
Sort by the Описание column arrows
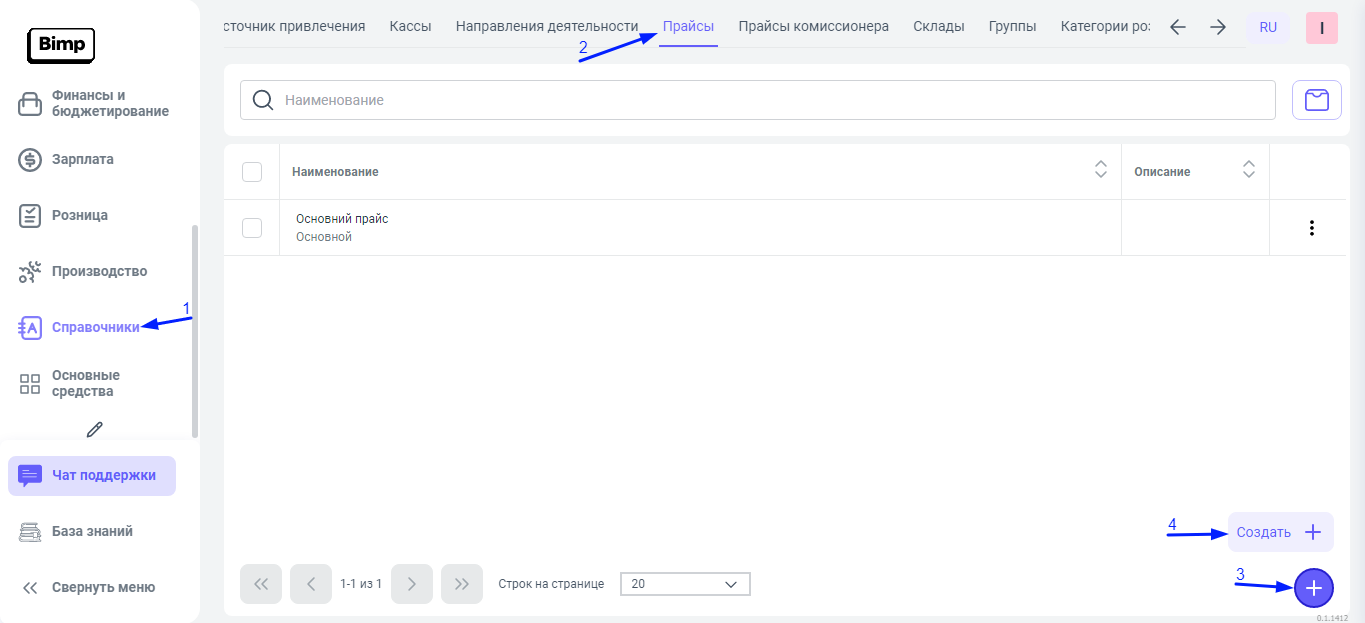coord(1248,171)
